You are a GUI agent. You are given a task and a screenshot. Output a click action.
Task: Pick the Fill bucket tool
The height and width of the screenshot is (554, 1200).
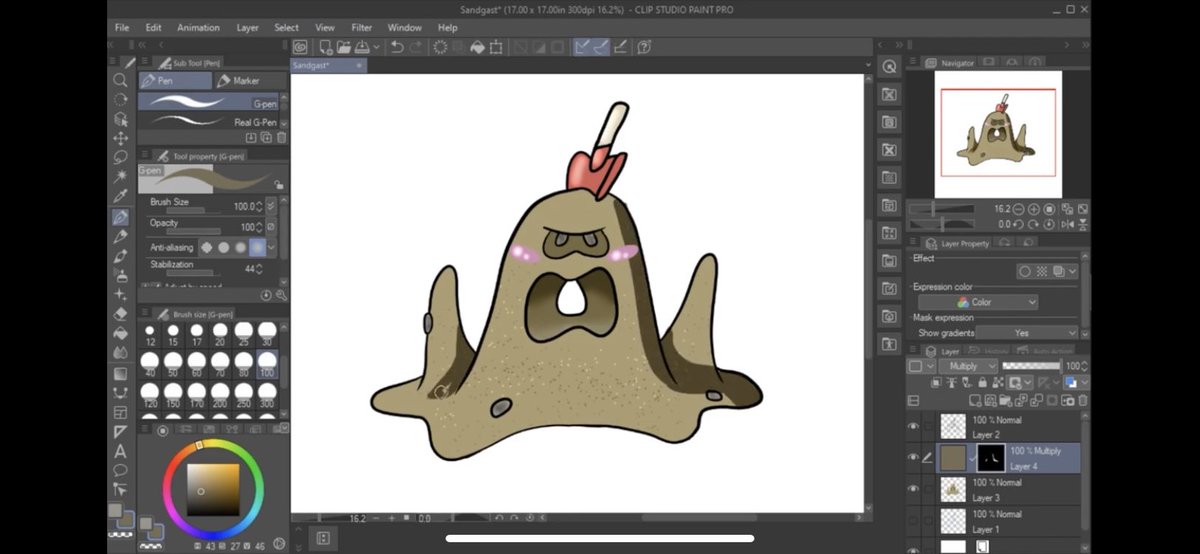click(x=120, y=333)
